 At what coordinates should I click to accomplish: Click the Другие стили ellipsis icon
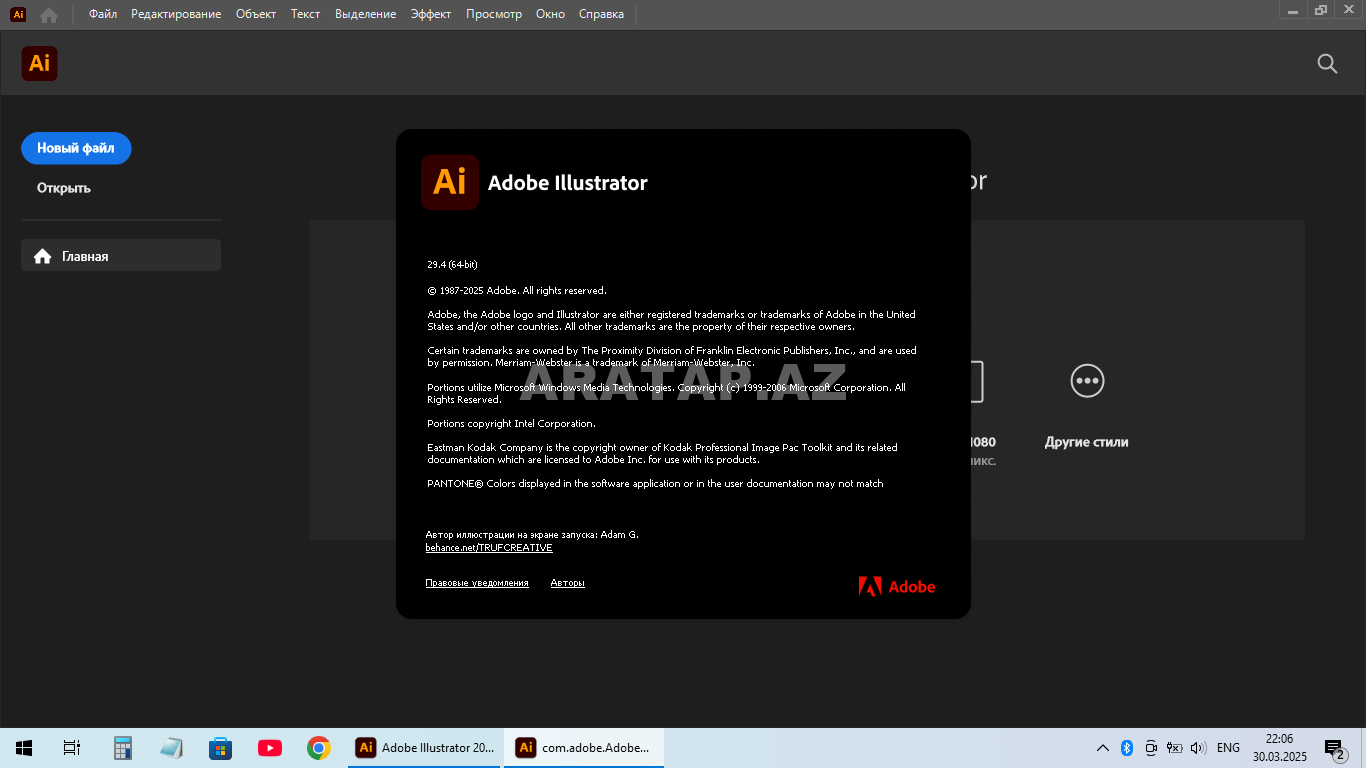coord(1086,380)
